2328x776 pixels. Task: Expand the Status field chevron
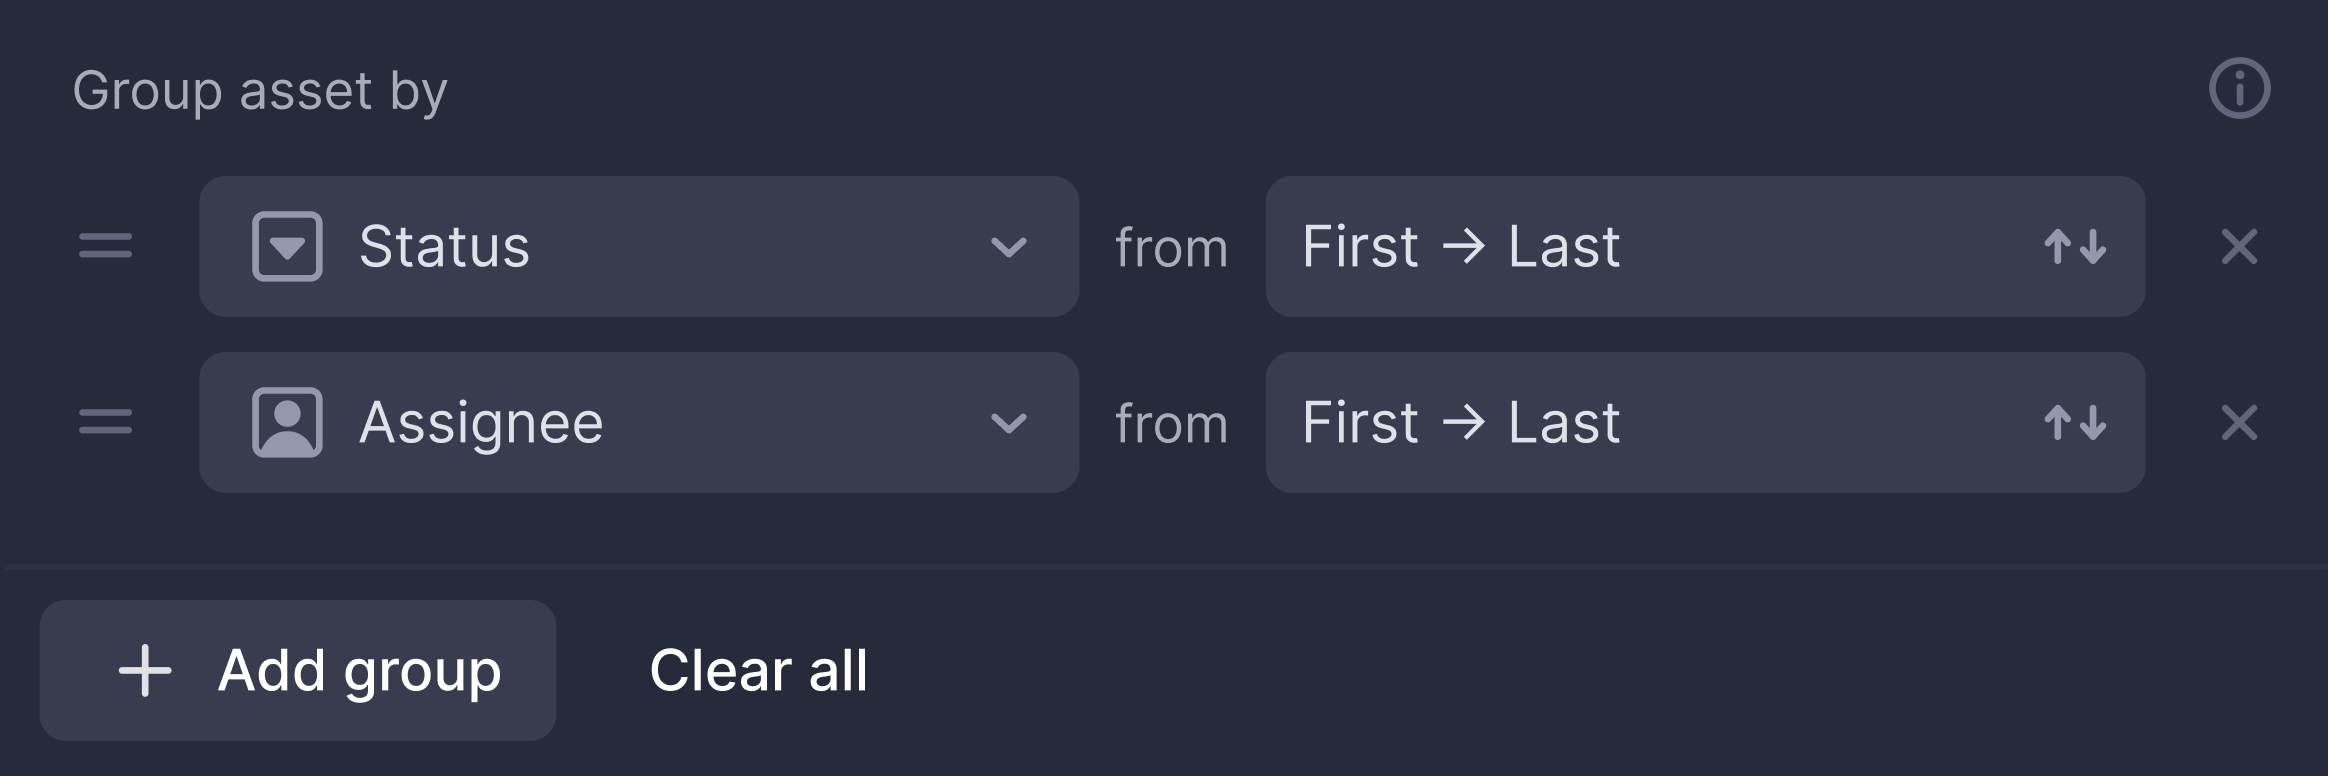tap(1010, 247)
